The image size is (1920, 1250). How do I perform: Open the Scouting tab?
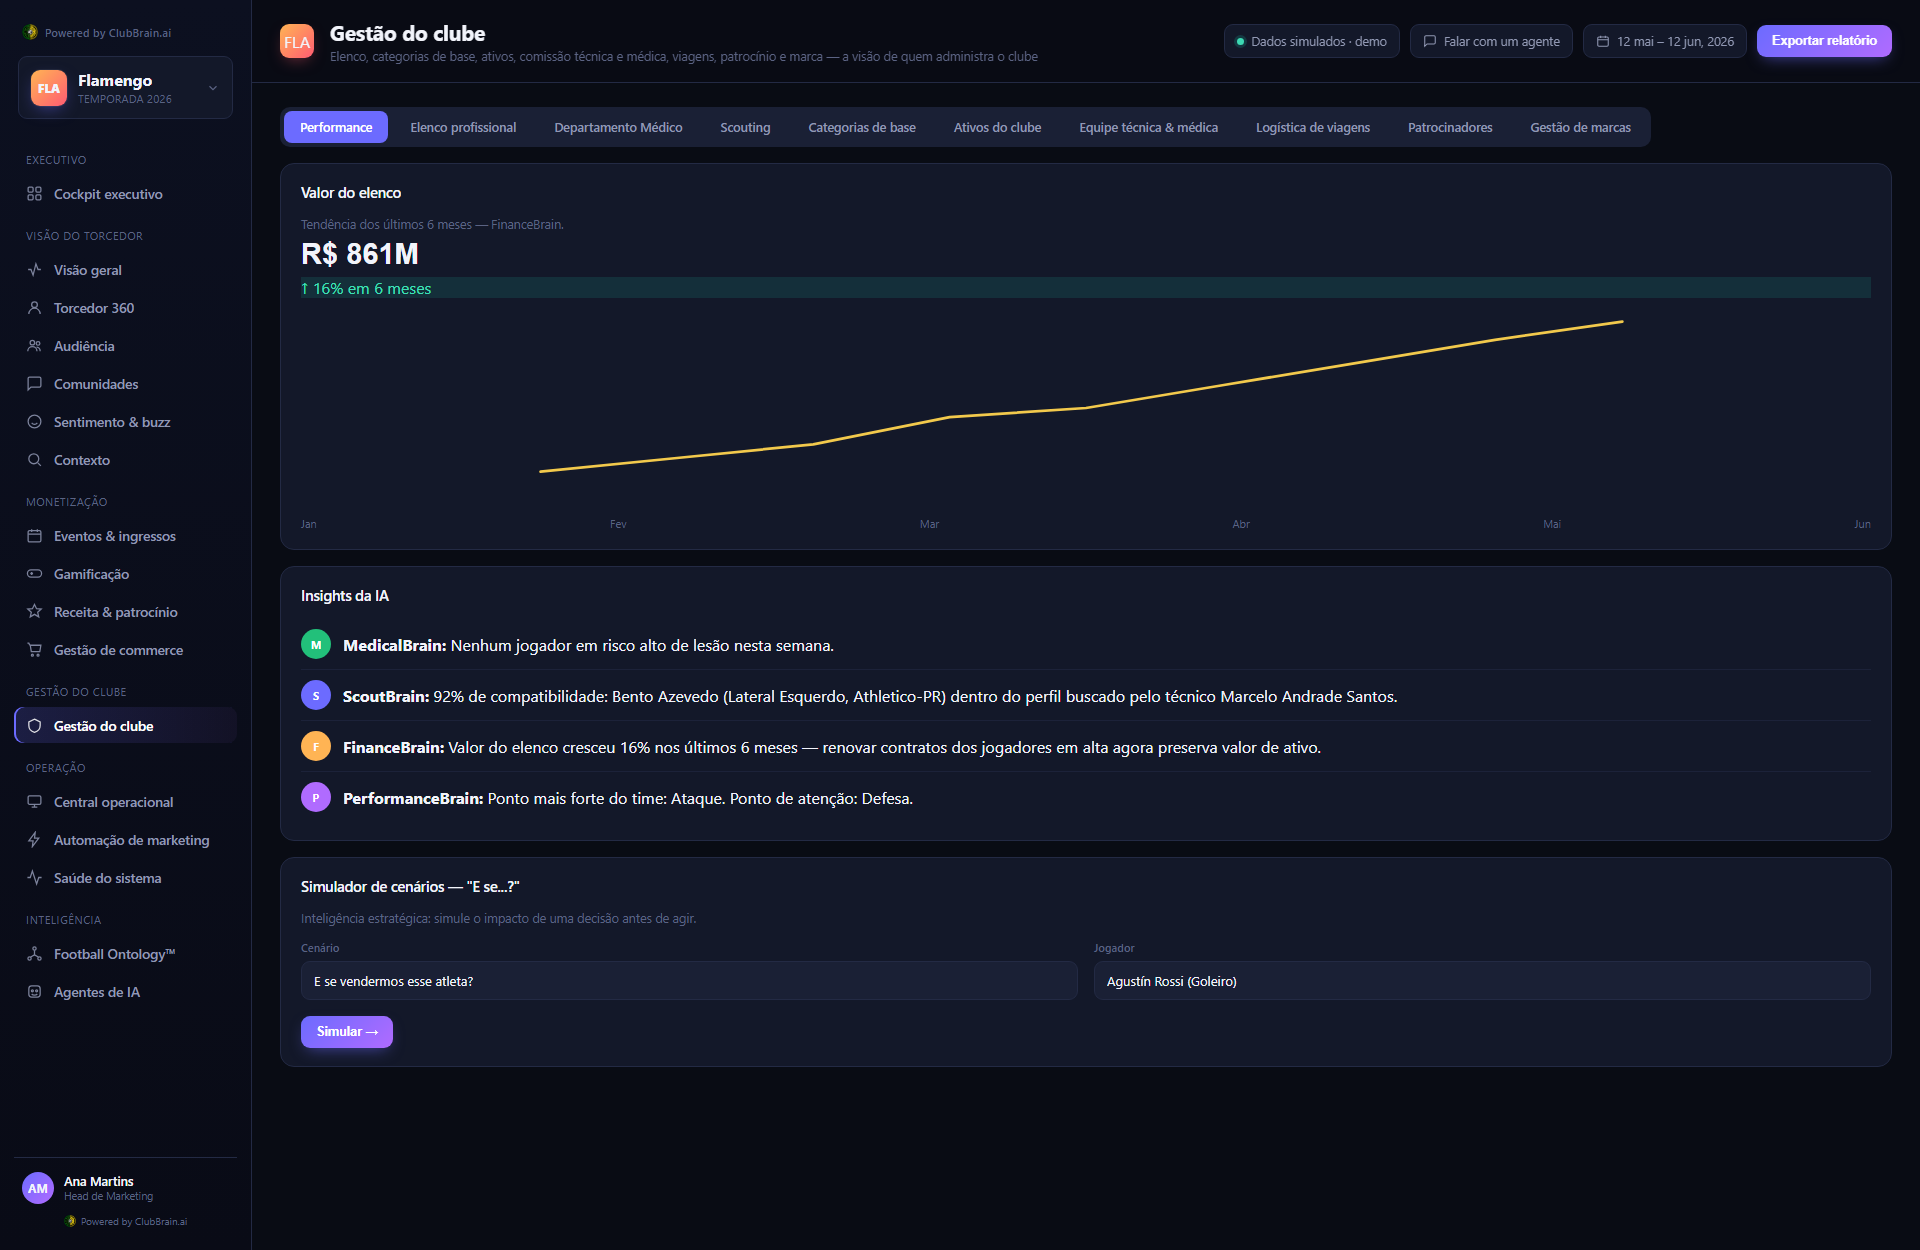point(745,127)
